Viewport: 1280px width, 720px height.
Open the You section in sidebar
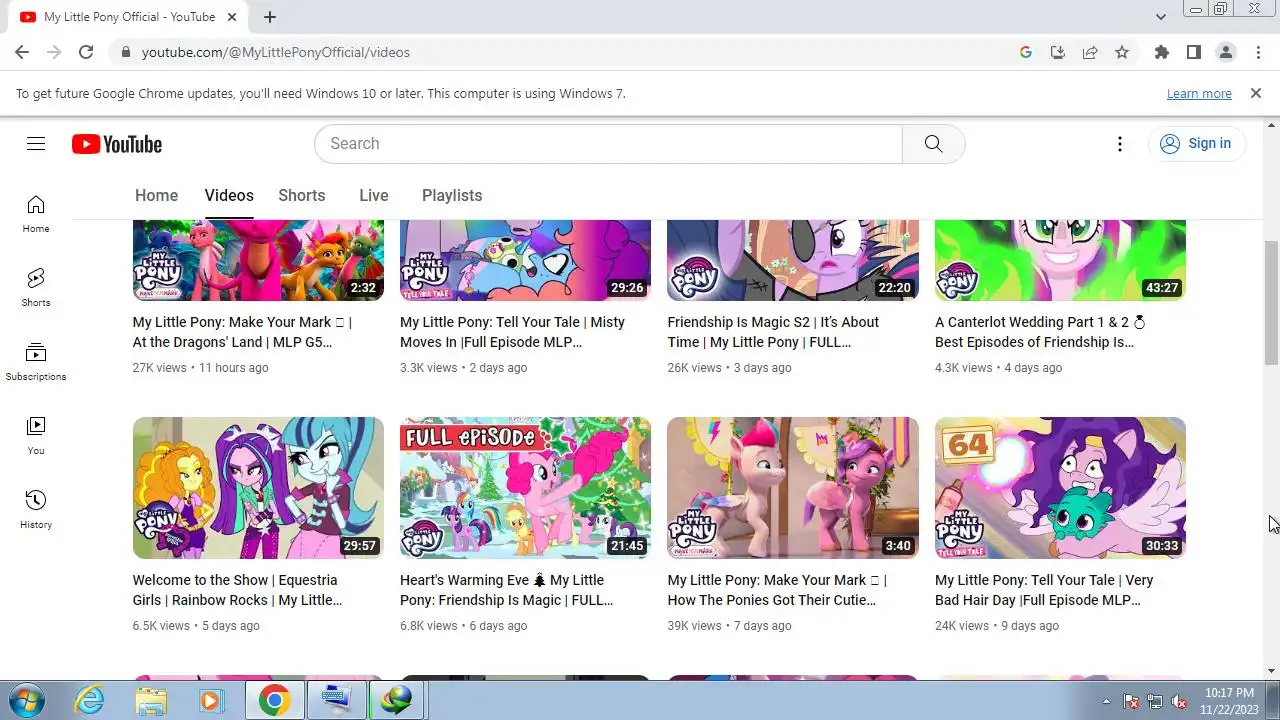(36, 436)
